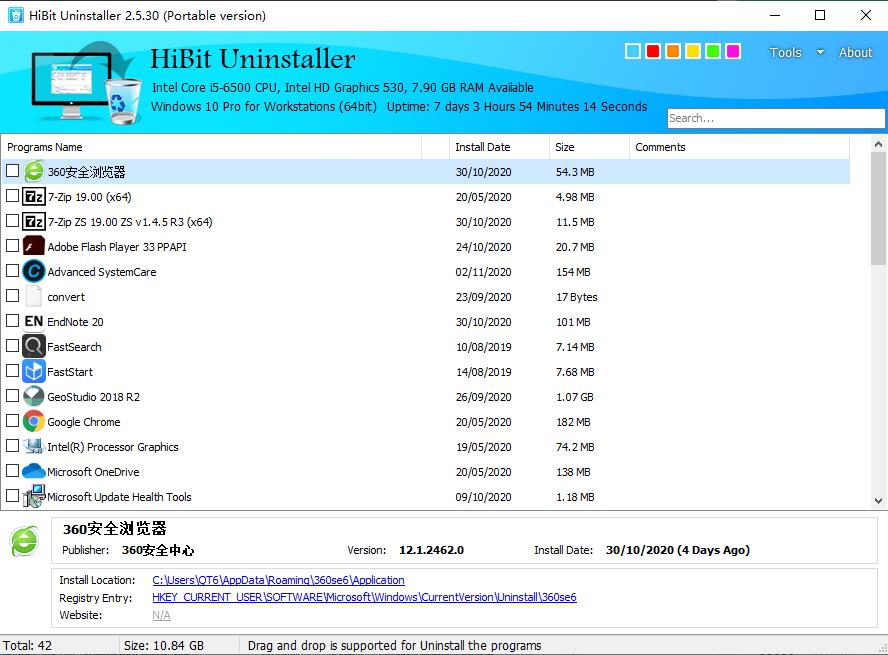This screenshot has width=888, height=655.
Task: Sort list by Size column header
Action: [x=589, y=147]
